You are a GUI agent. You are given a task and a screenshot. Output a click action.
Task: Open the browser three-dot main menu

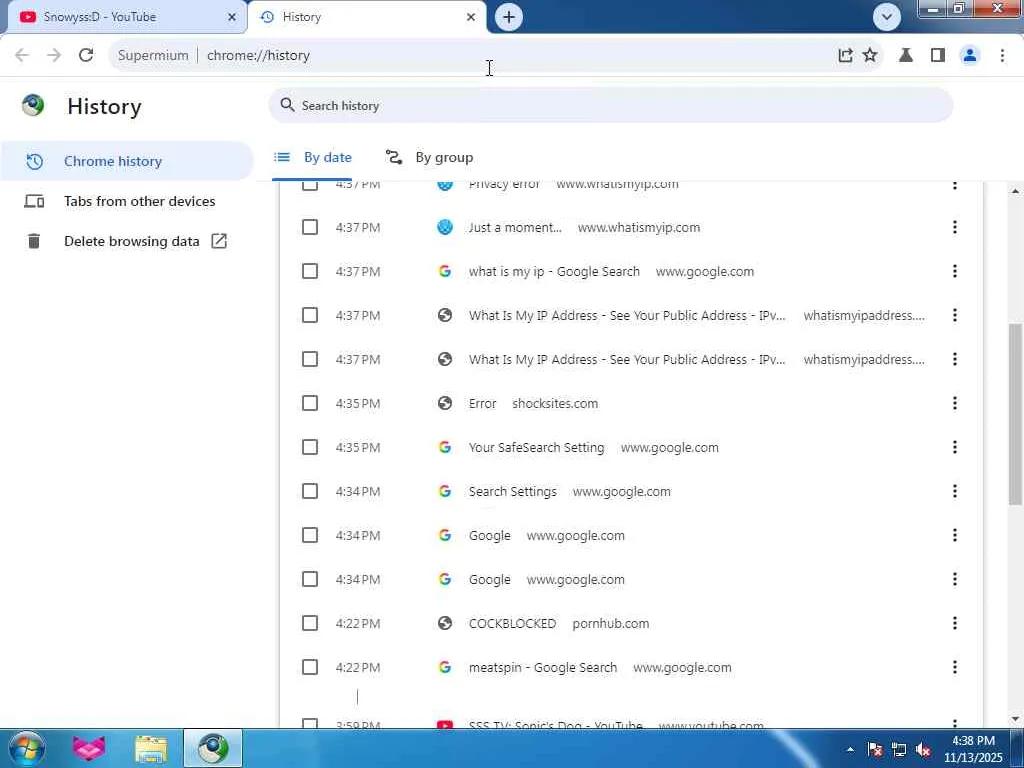click(x=1002, y=55)
